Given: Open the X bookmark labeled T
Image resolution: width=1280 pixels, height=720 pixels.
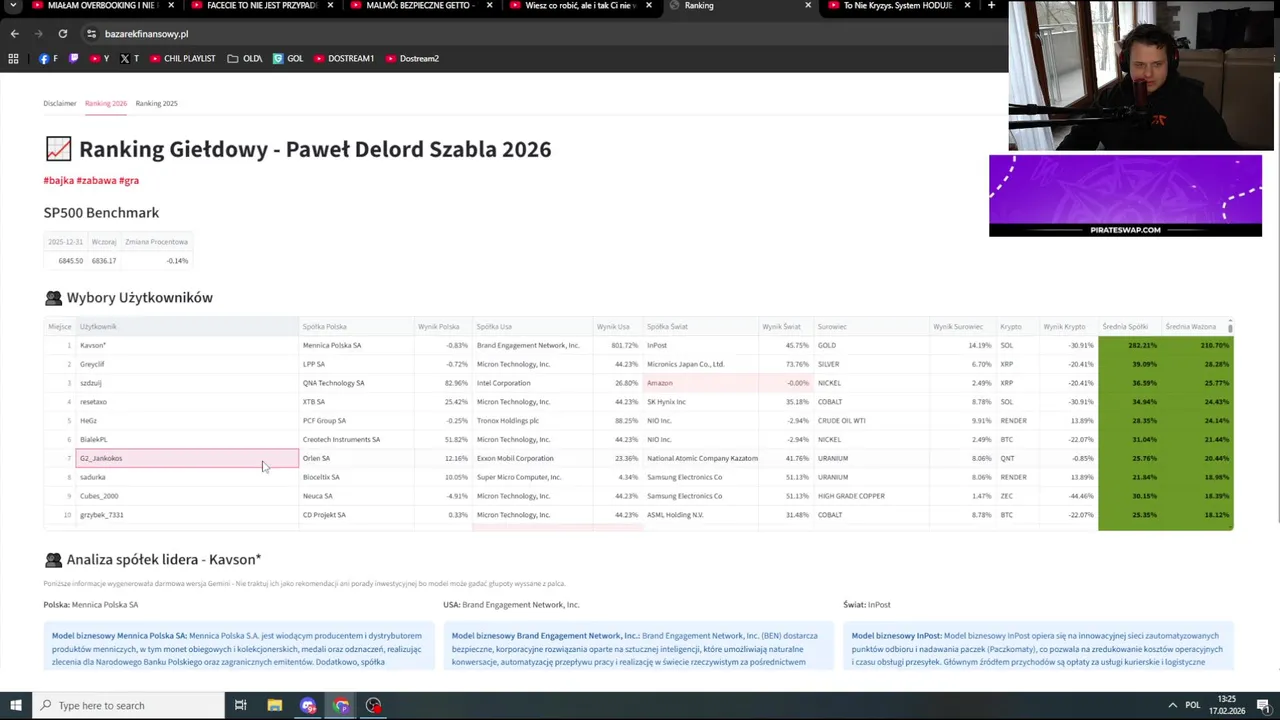Looking at the screenshot, I should click(129, 58).
